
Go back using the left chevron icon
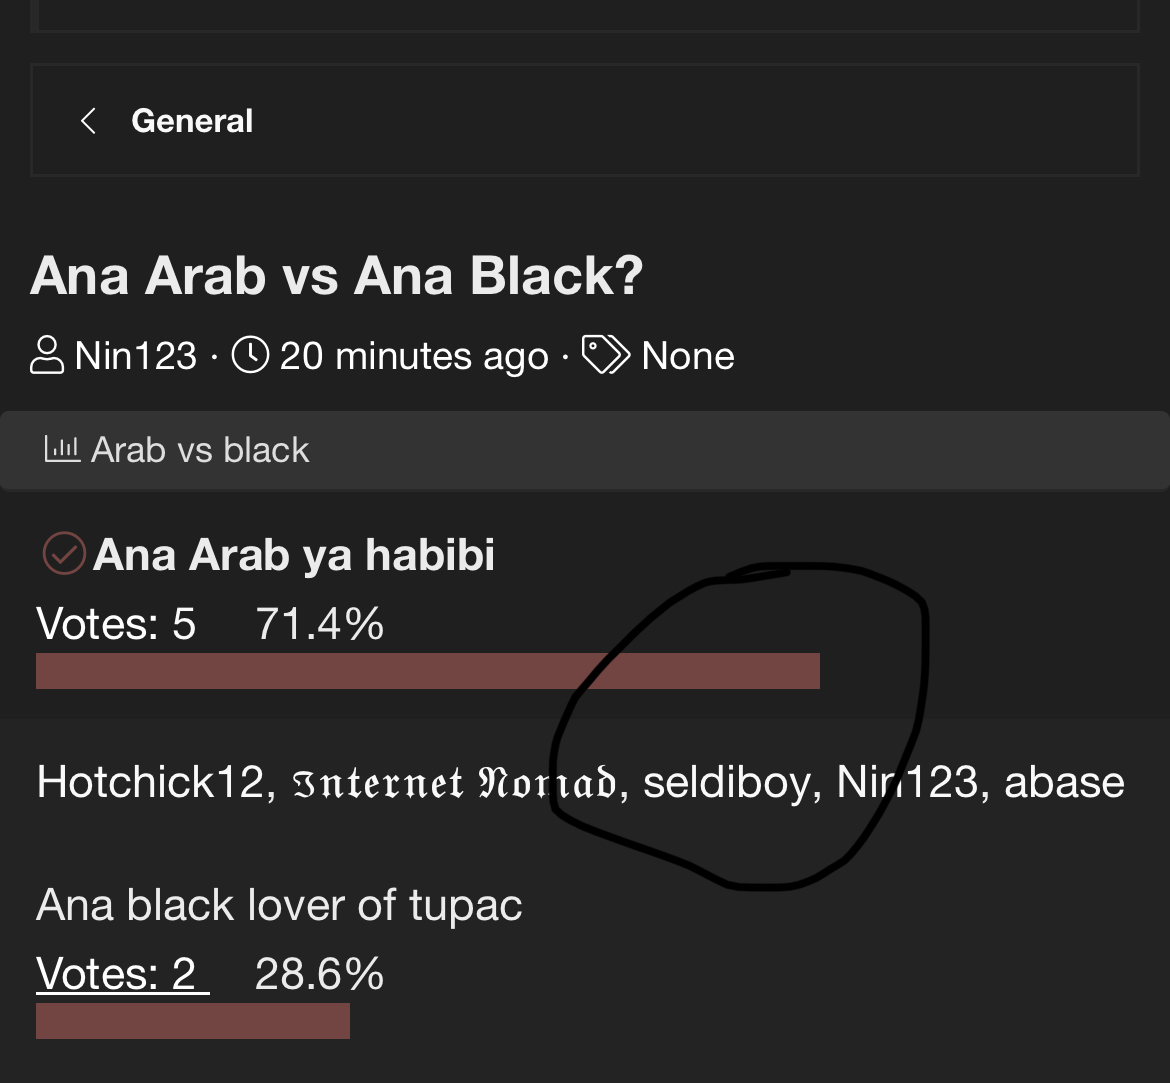[88, 121]
